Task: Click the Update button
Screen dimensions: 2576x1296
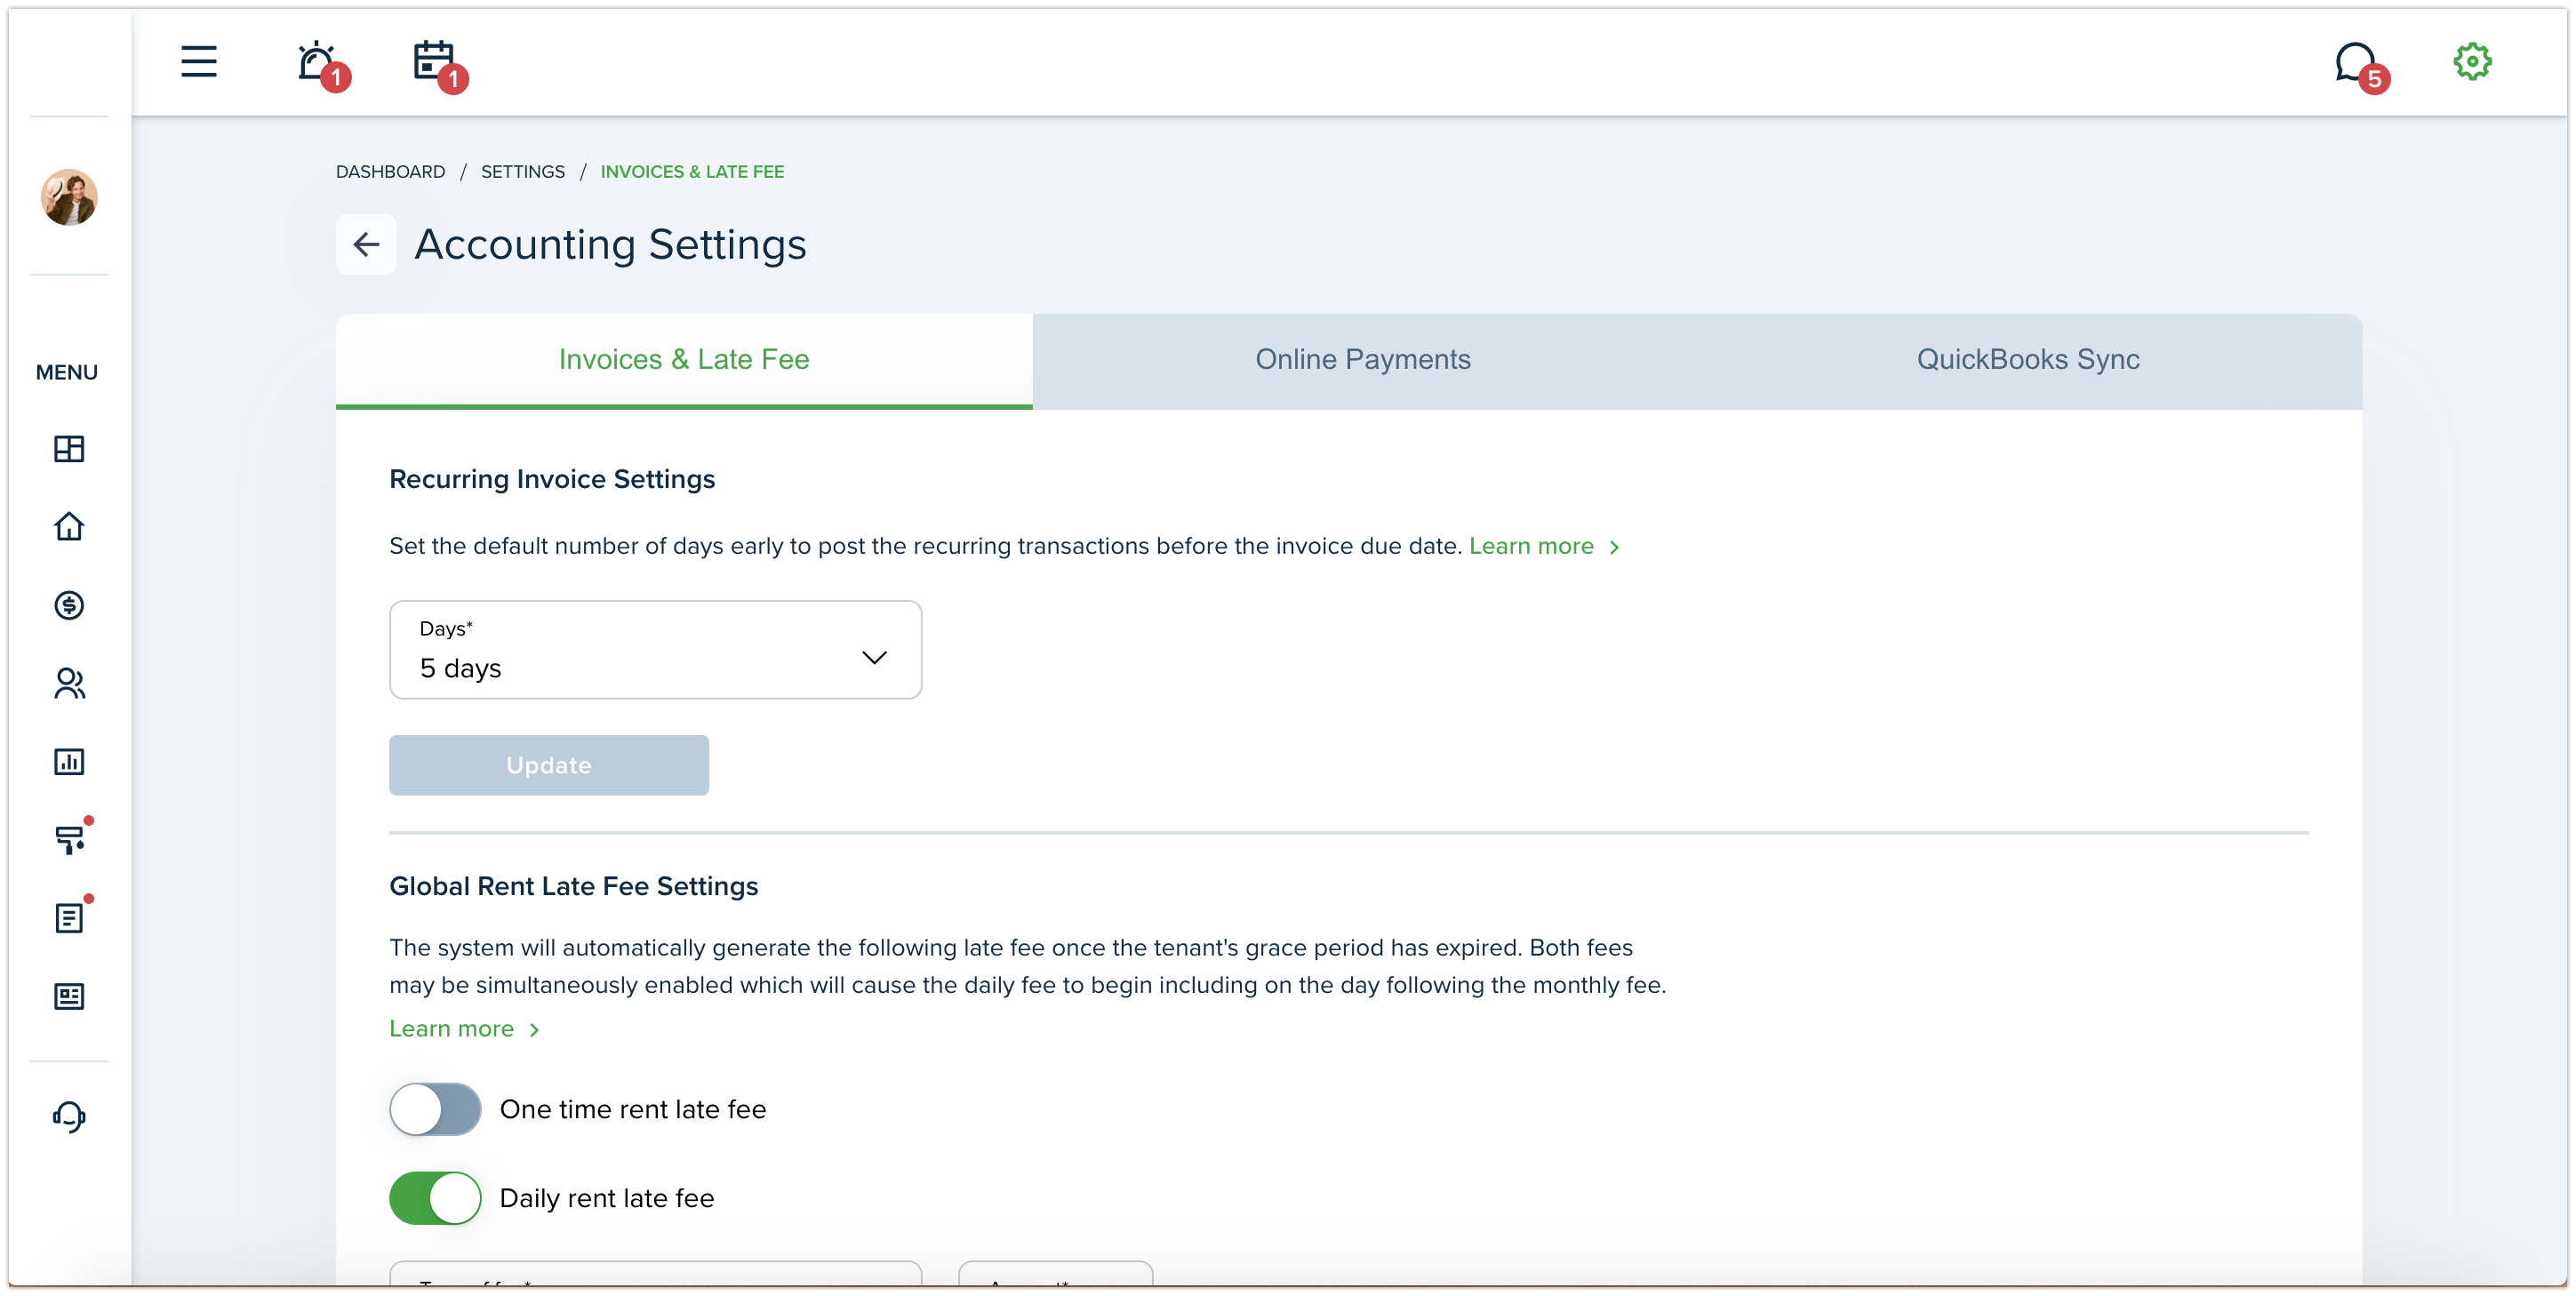Action: coord(548,765)
